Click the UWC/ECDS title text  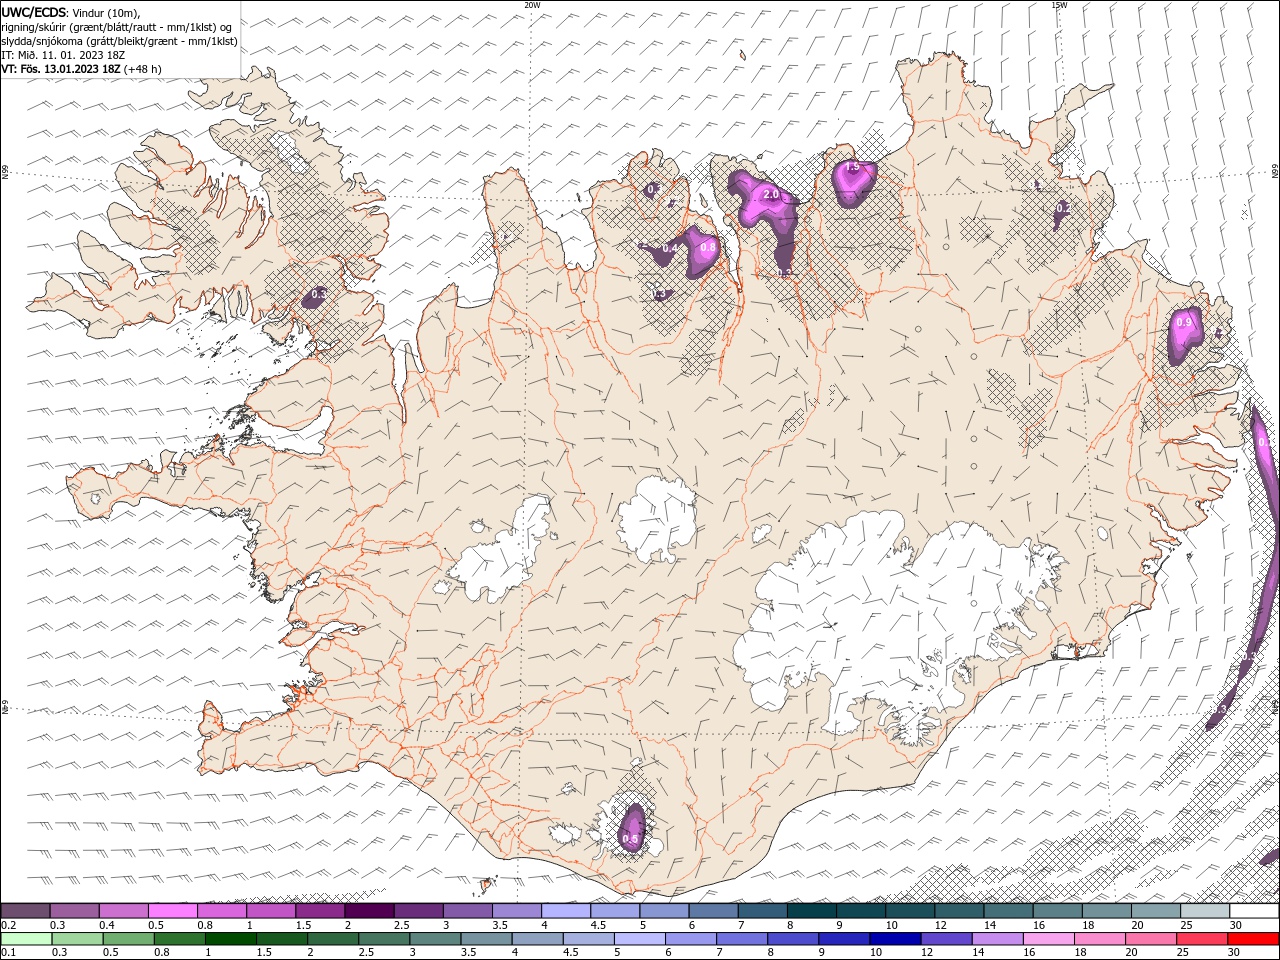pos(35,12)
